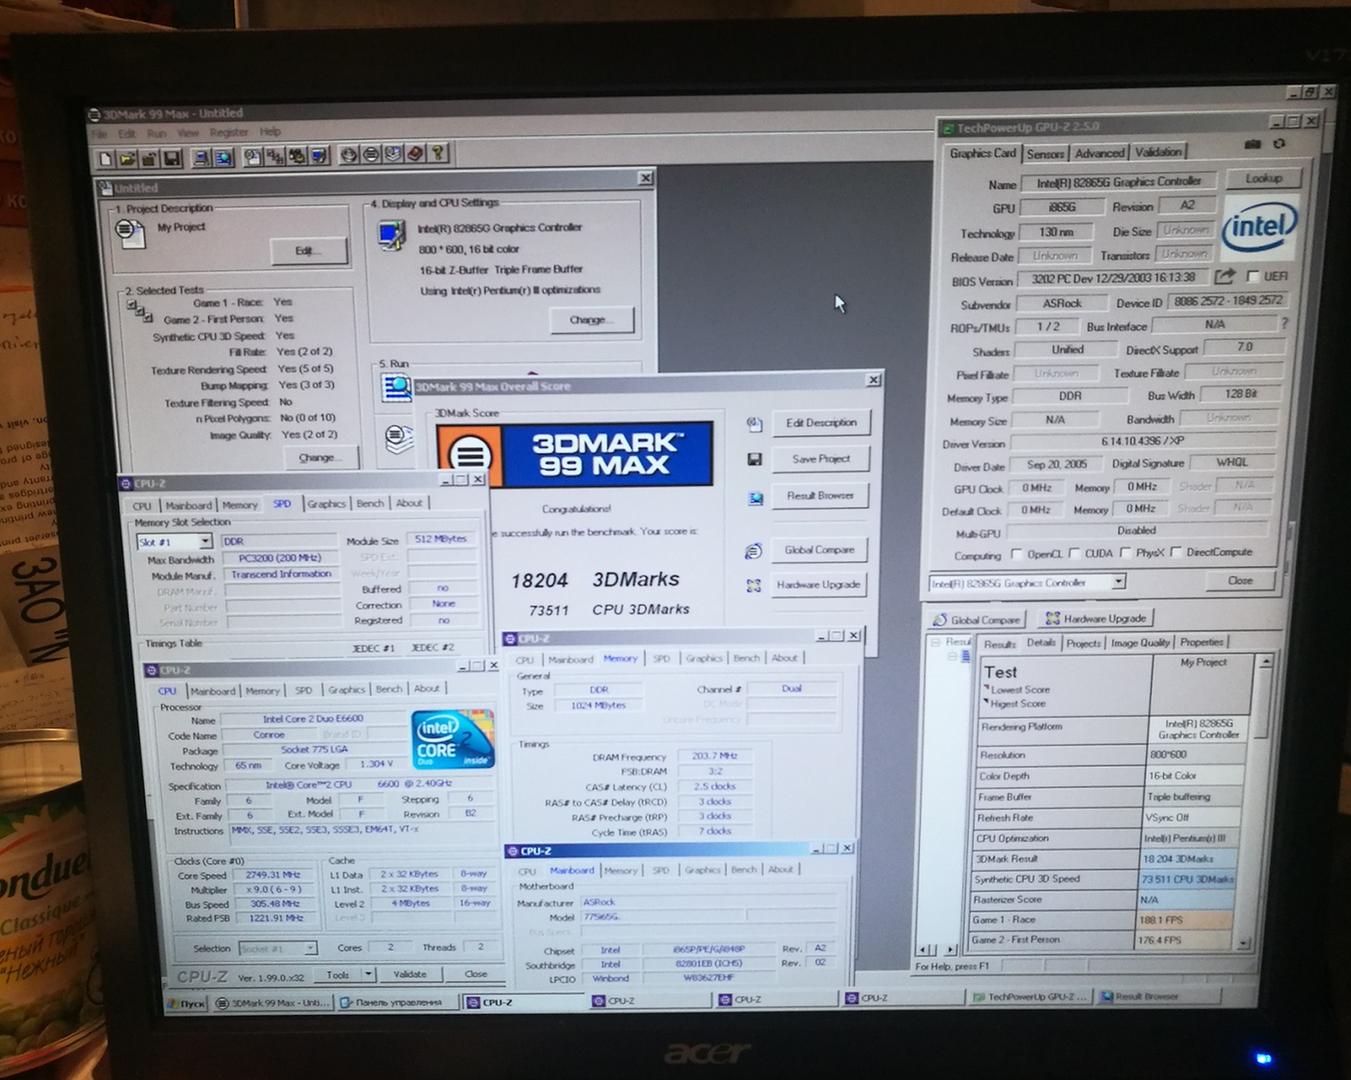
Task: Click the Close button in GPU-Z
Action: coord(1240,580)
